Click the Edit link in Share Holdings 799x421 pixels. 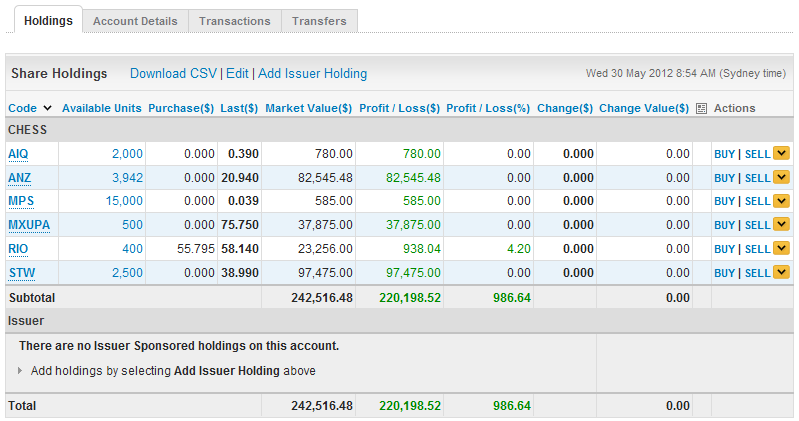(x=237, y=73)
